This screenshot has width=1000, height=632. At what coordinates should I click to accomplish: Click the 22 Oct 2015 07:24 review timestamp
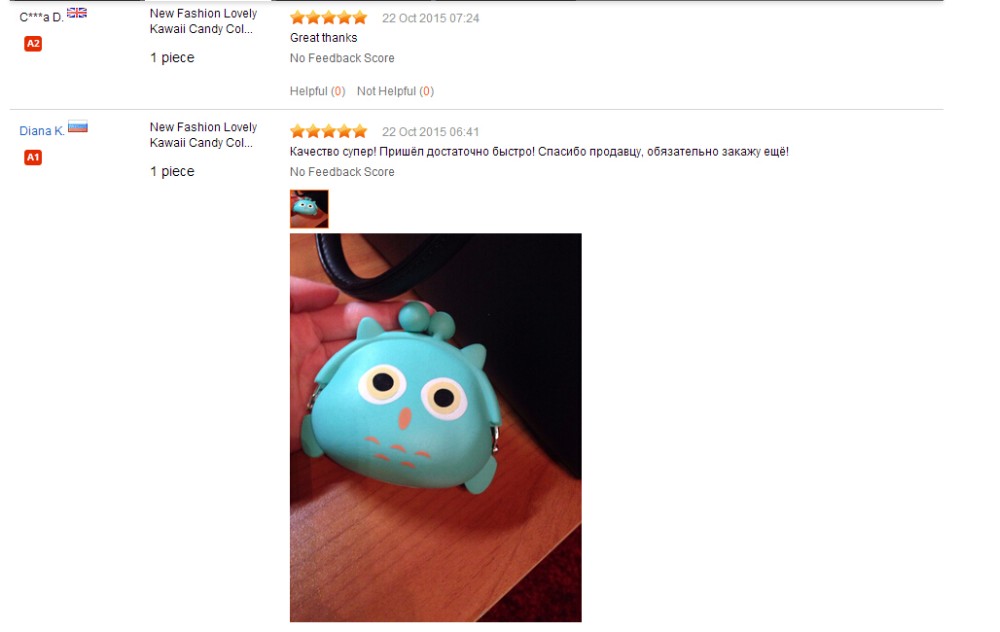[x=430, y=18]
